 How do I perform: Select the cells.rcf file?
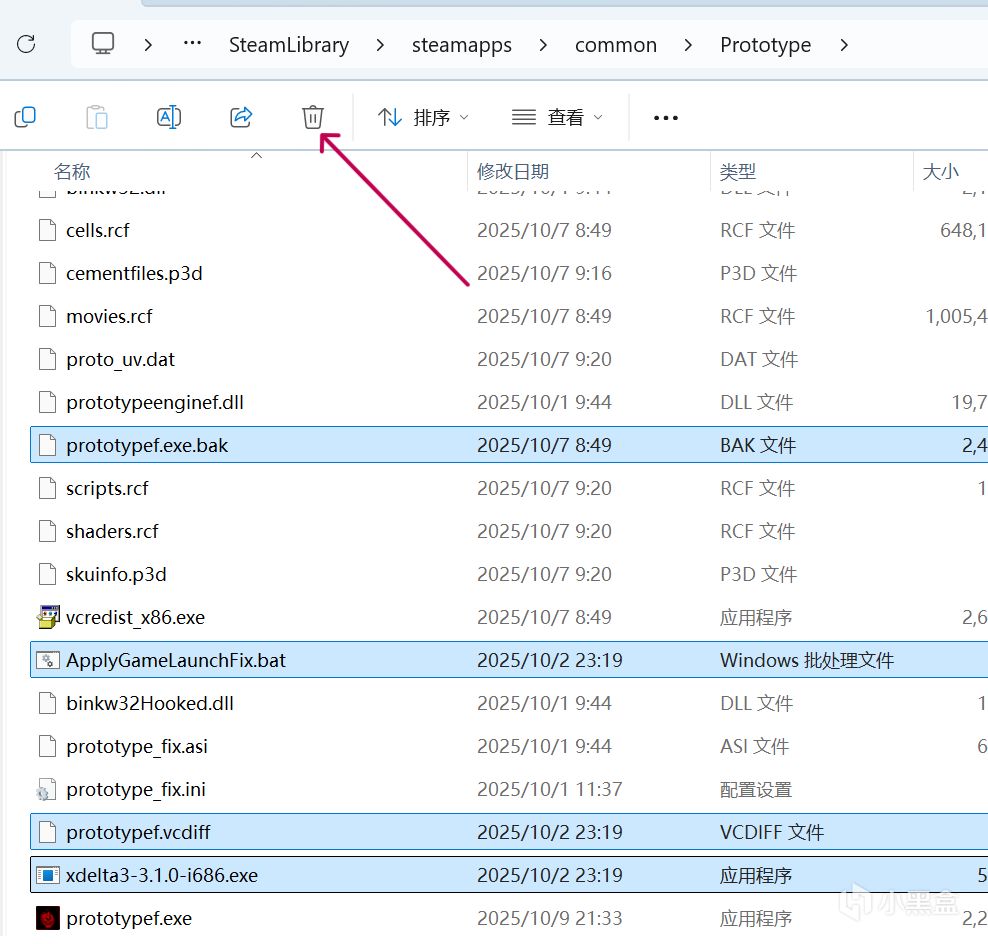[x=509, y=230]
